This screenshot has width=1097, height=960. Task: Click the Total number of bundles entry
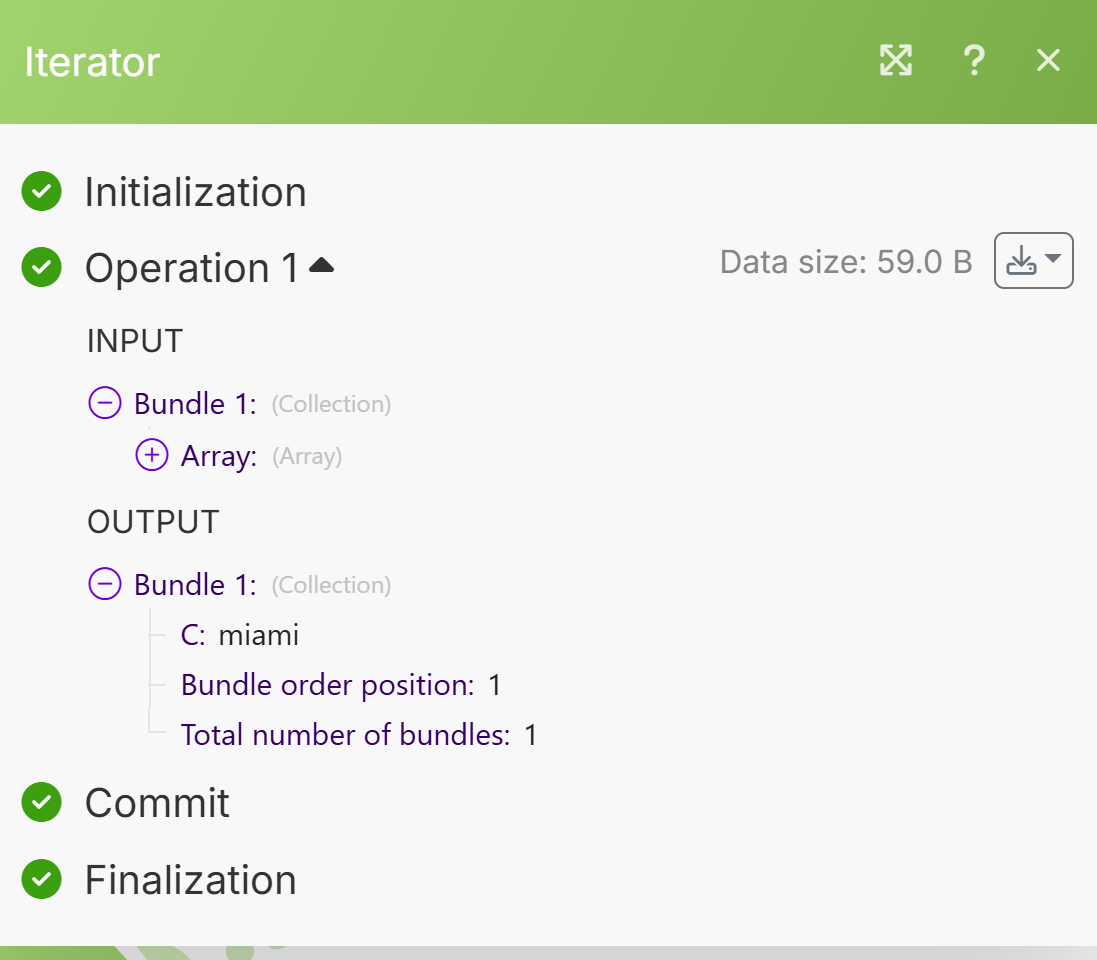[x=359, y=735]
